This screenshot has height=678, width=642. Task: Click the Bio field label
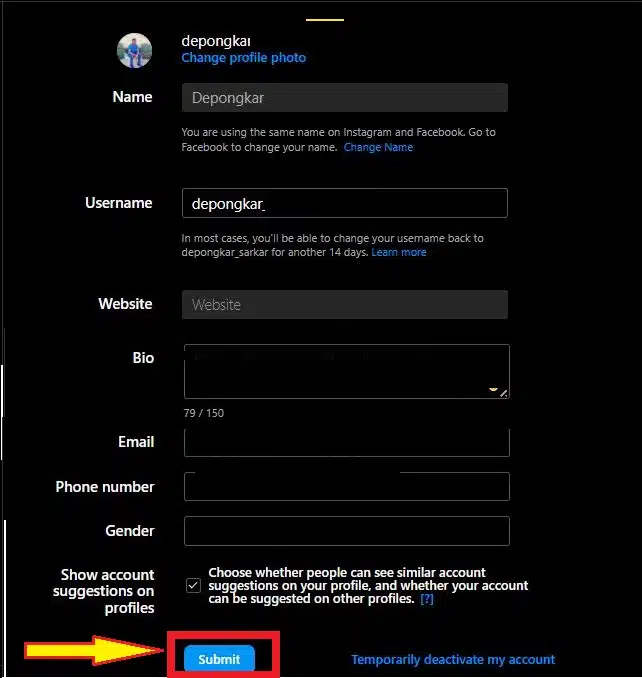pyautogui.click(x=142, y=357)
